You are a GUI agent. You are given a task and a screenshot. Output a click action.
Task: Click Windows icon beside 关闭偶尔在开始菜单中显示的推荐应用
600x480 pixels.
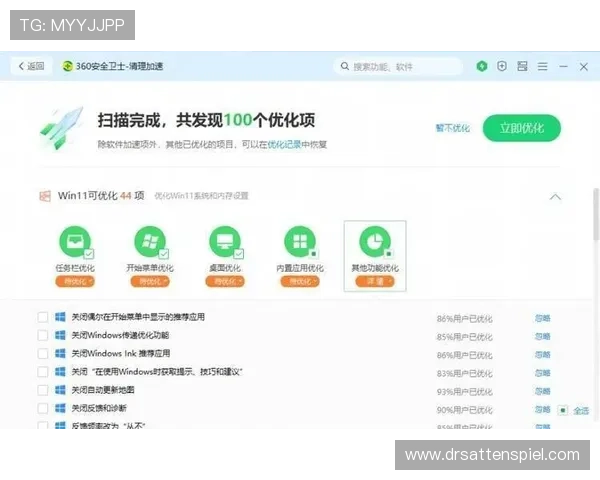coord(60,317)
